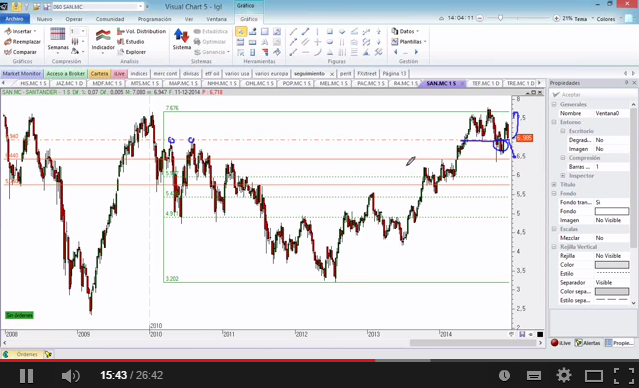Open the video settings gear
Image resolution: width=639 pixels, height=388 pixels.
[x=564, y=375]
